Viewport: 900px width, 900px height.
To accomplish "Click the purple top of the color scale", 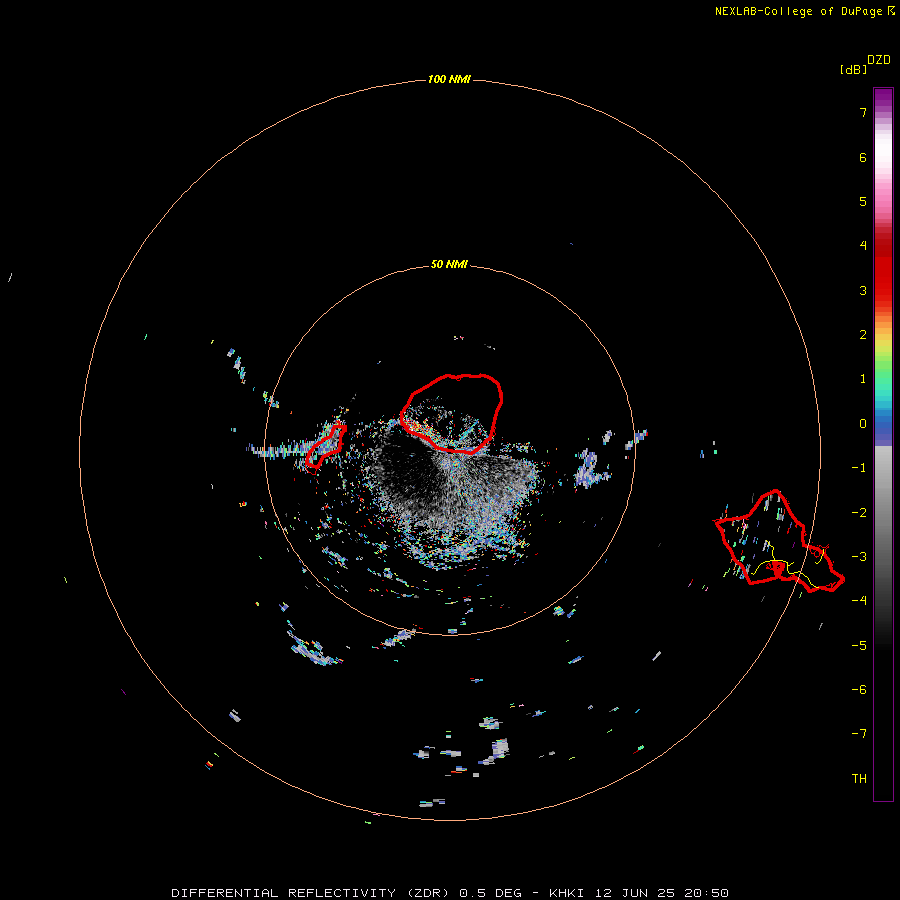I will coord(883,98).
